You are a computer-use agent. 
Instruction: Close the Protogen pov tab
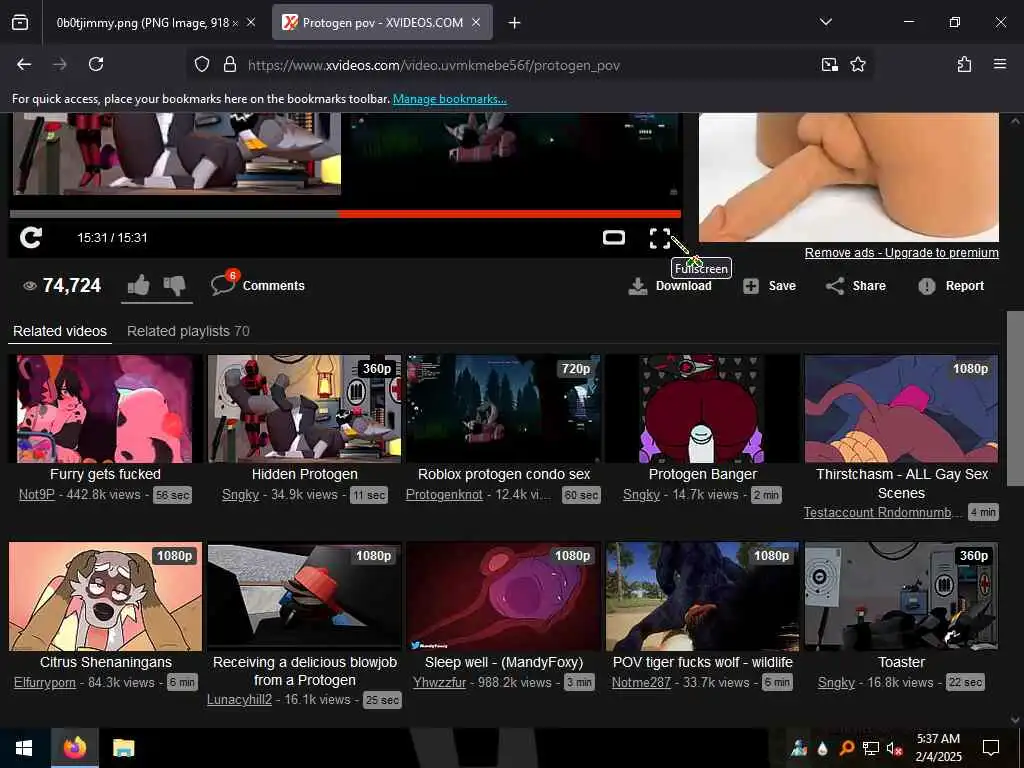point(476,23)
